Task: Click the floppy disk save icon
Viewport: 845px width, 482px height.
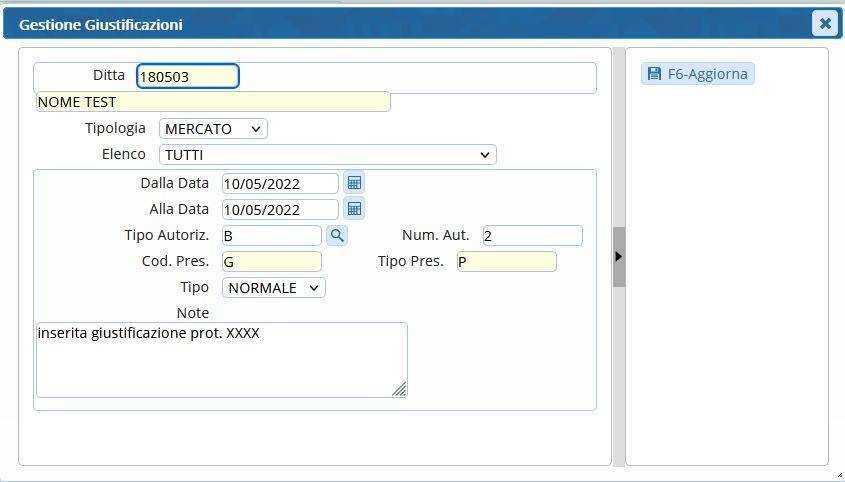Action: [654, 74]
